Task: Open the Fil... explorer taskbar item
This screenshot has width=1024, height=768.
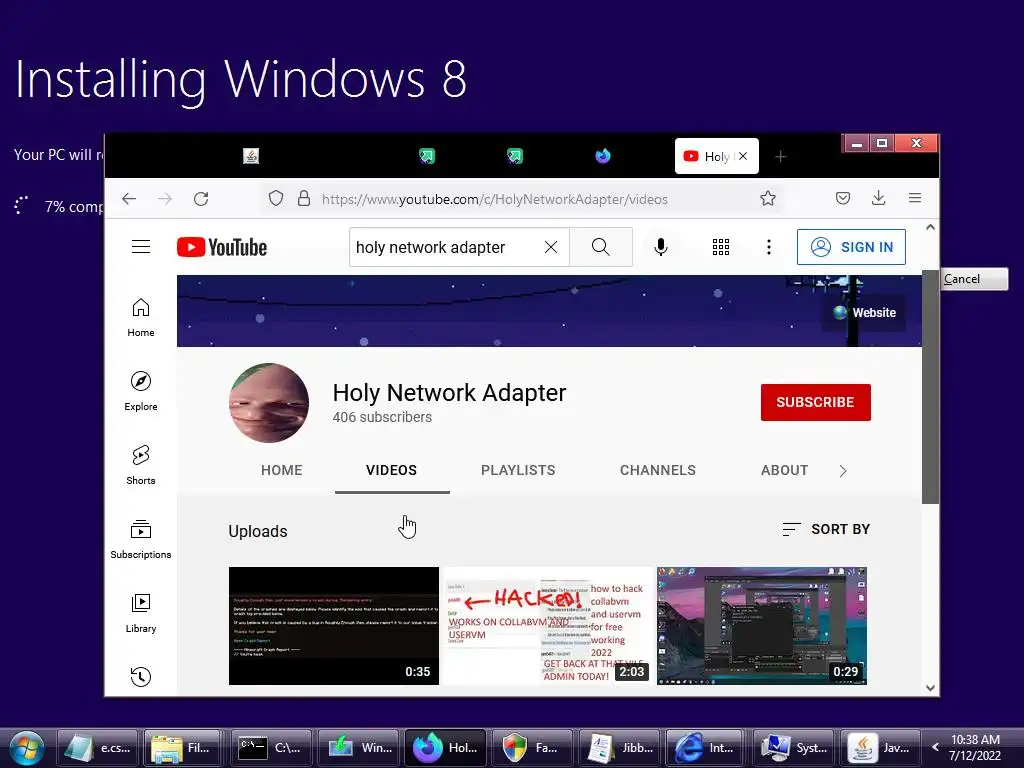Action: coord(183,748)
